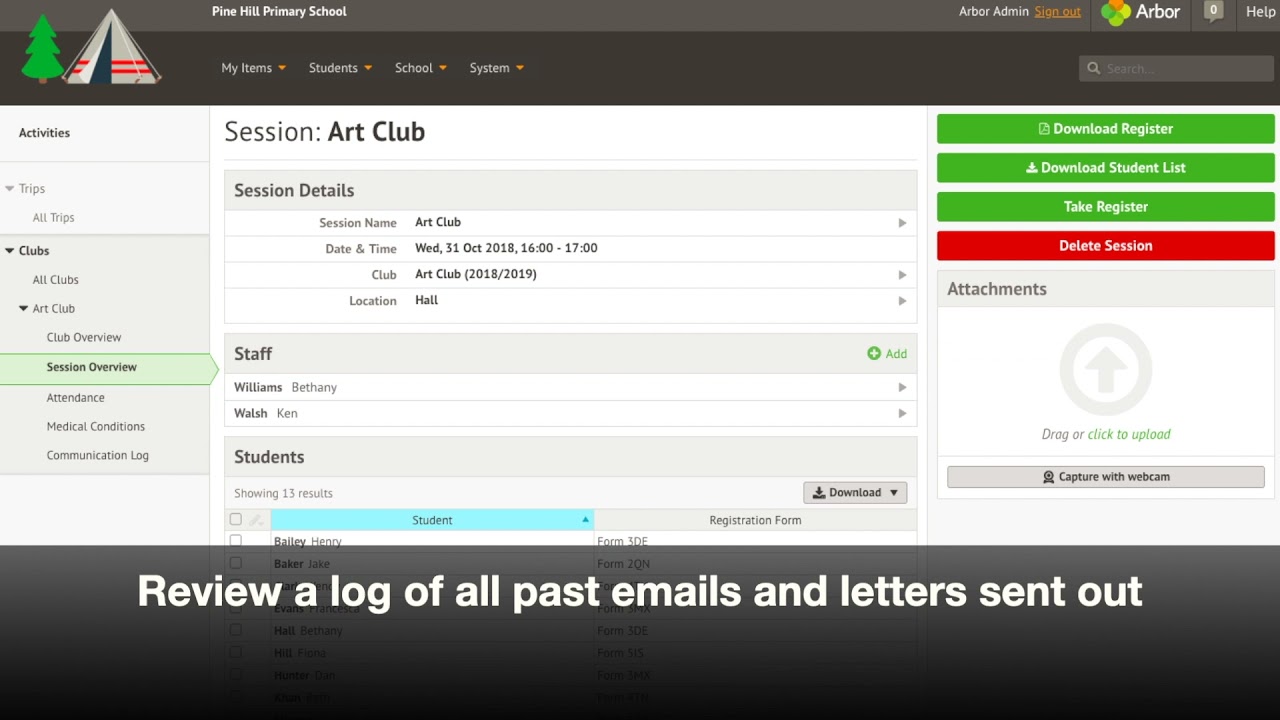
Task: Expand the Location row arrow
Action: [x=902, y=301]
